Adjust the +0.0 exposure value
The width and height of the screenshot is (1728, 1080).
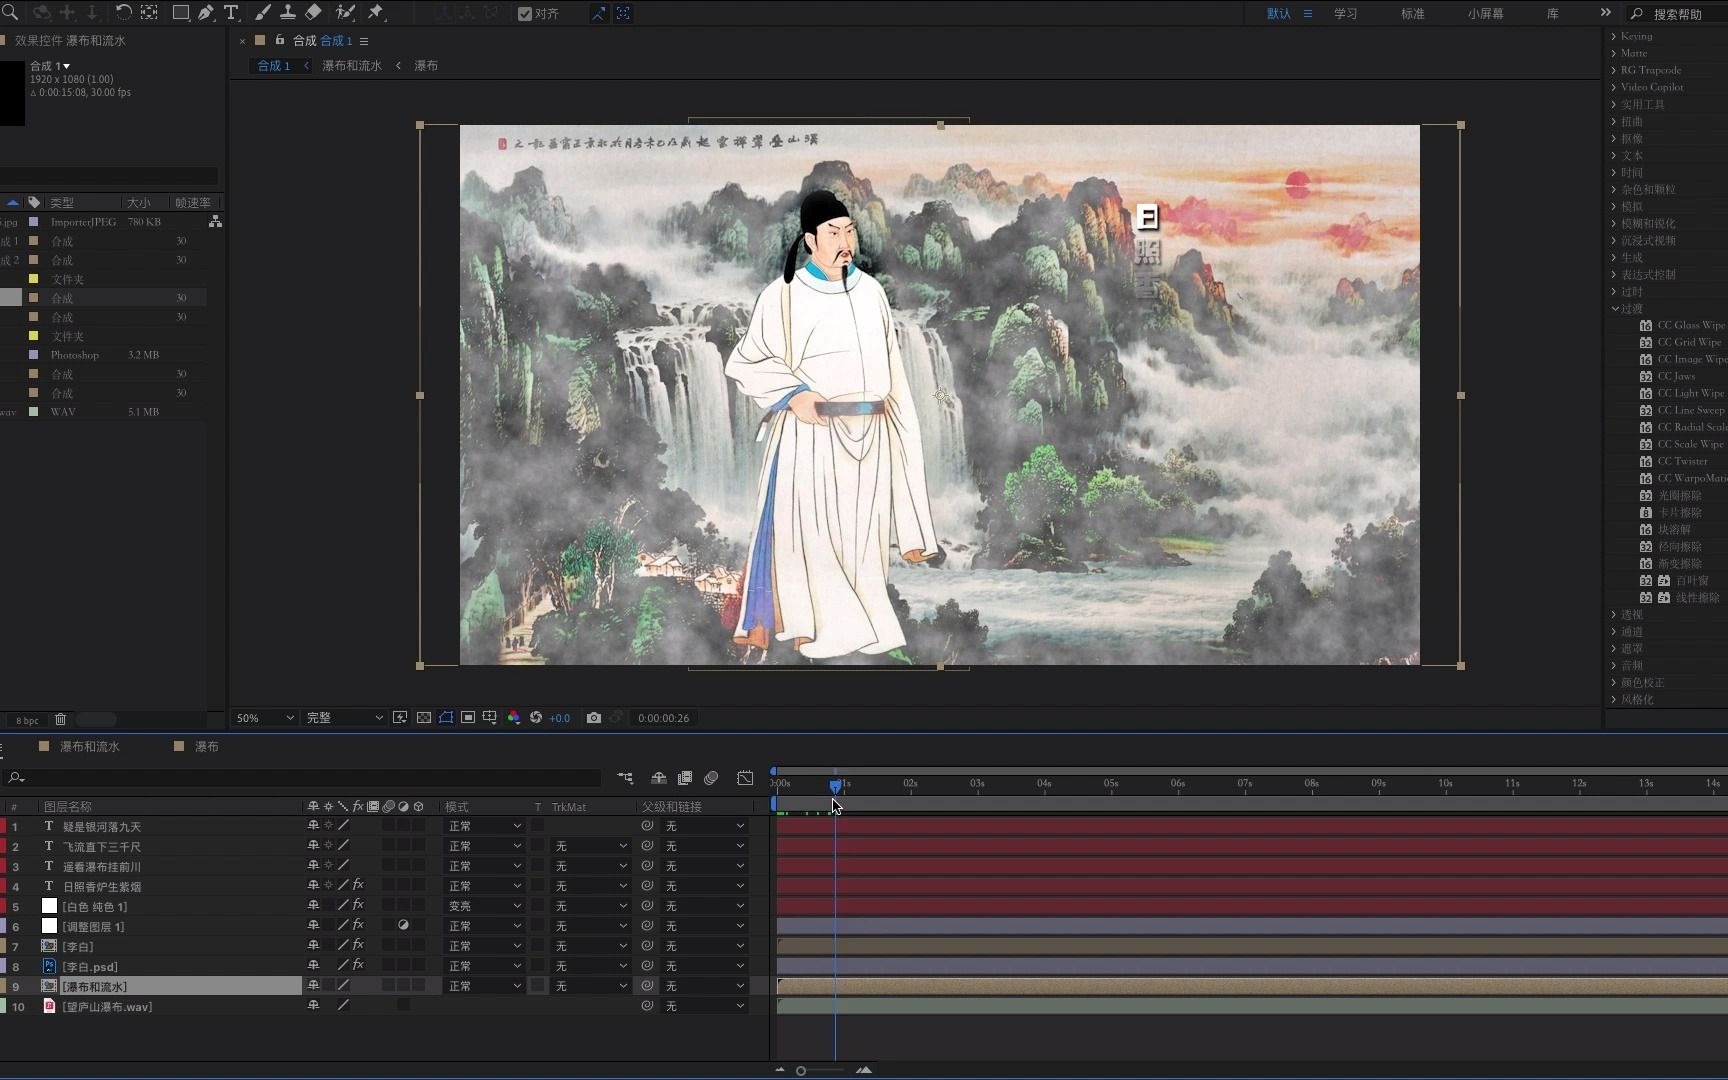[560, 718]
